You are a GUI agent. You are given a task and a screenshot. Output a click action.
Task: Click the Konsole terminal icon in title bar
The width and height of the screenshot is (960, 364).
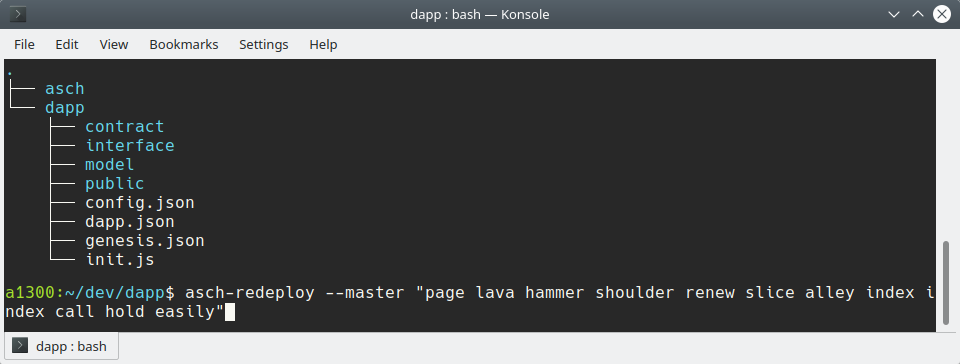(x=18, y=13)
